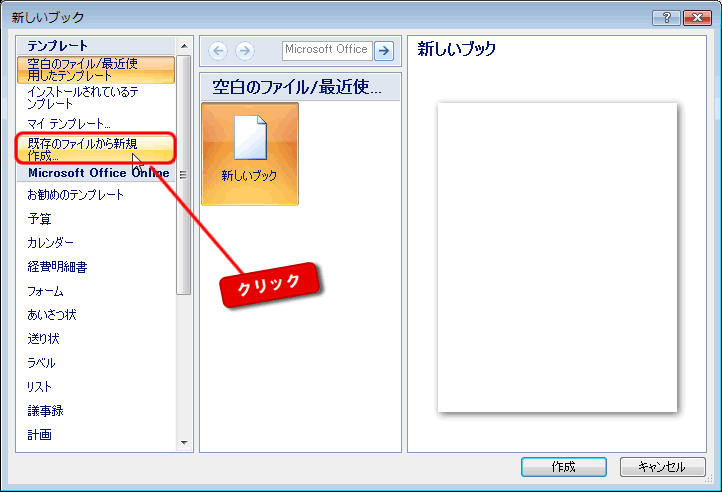Select the 経費明細書 template category
This screenshot has width=722, height=492.
57,267
